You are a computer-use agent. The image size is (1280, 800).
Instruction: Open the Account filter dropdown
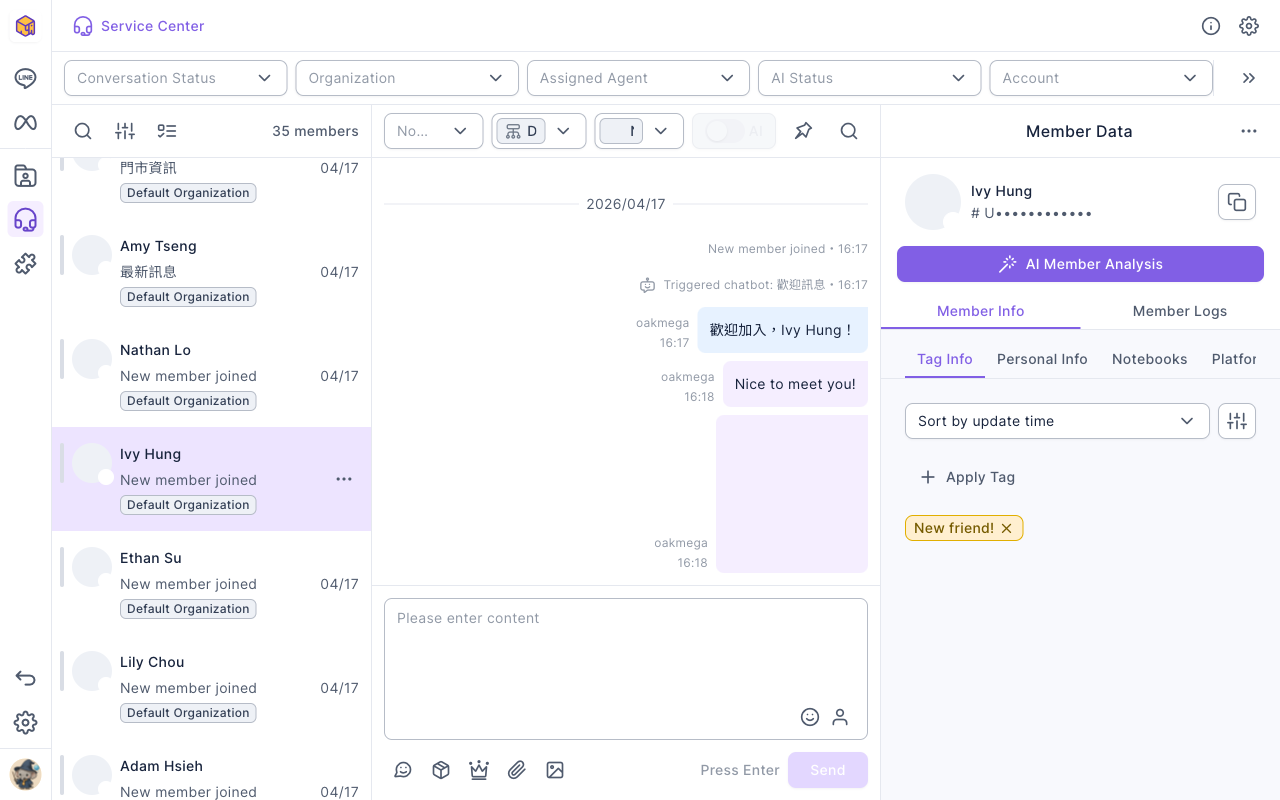click(1101, 78)
